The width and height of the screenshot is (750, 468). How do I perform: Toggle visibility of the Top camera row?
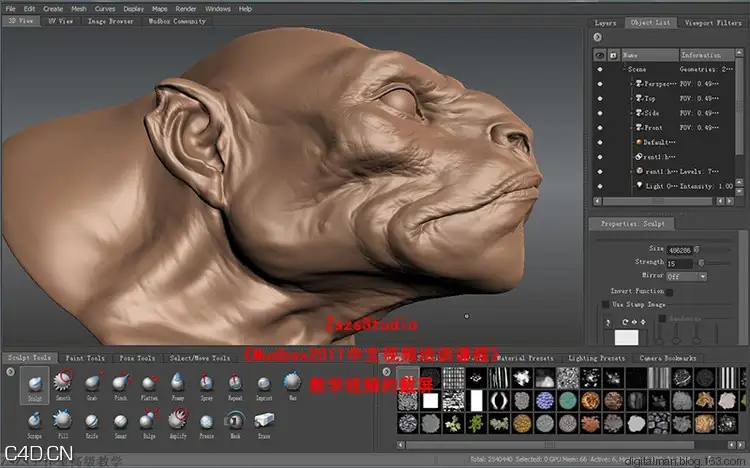(600, 99)
